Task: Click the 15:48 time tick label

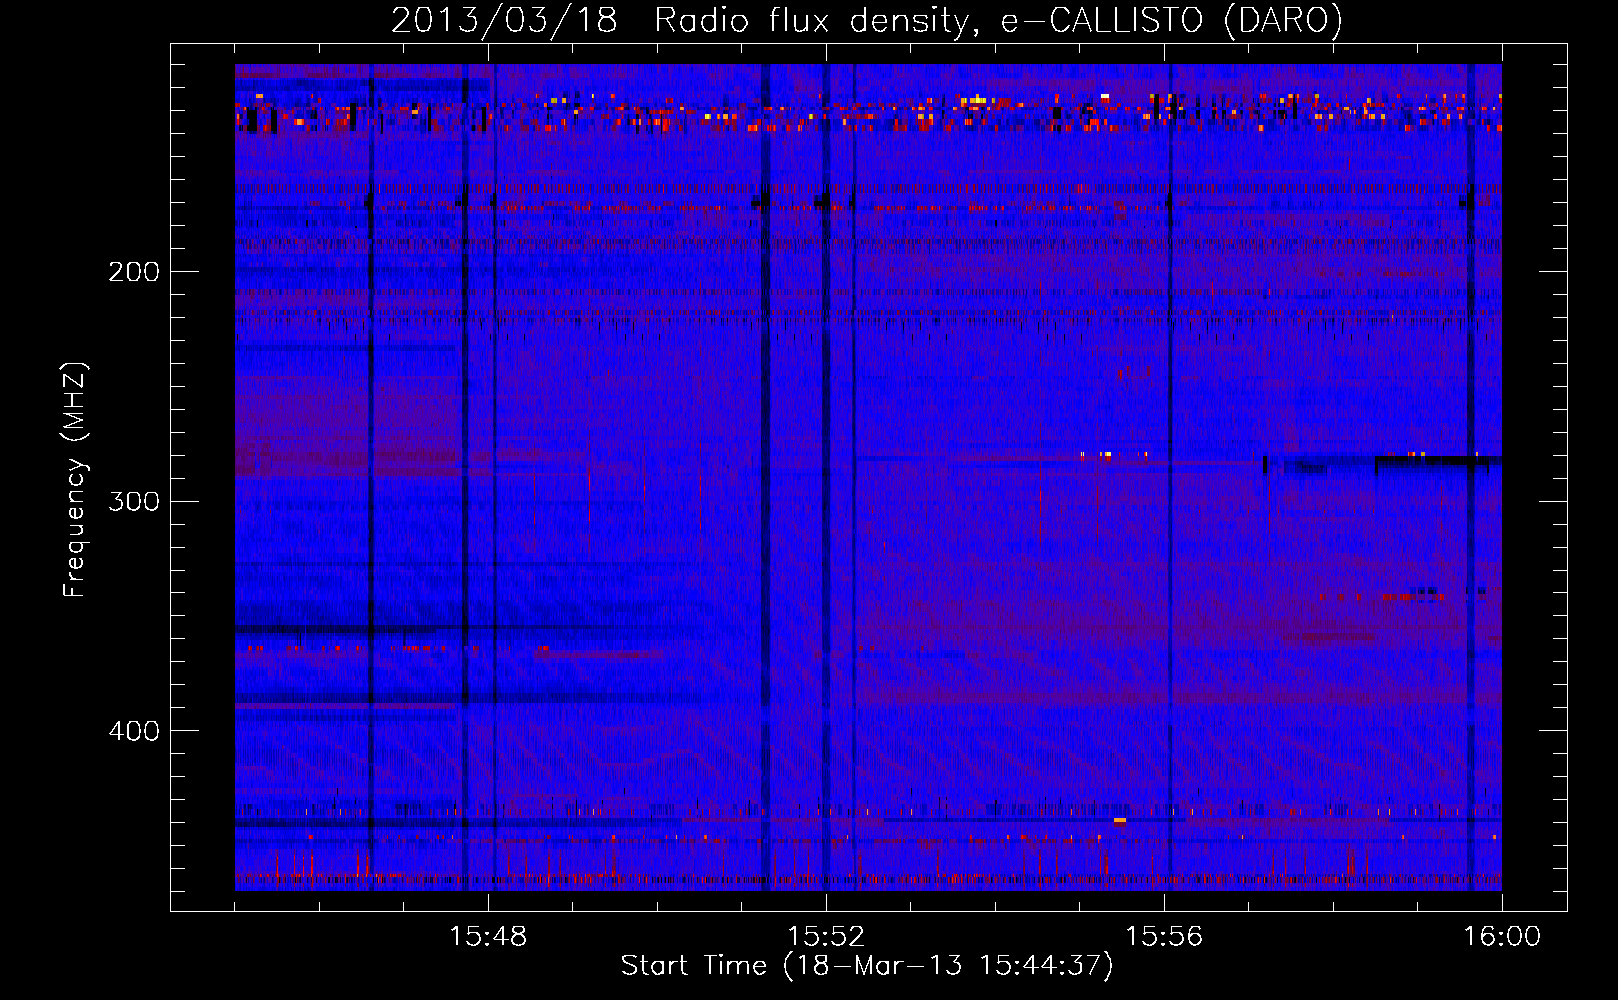Action: click(488, 937)
